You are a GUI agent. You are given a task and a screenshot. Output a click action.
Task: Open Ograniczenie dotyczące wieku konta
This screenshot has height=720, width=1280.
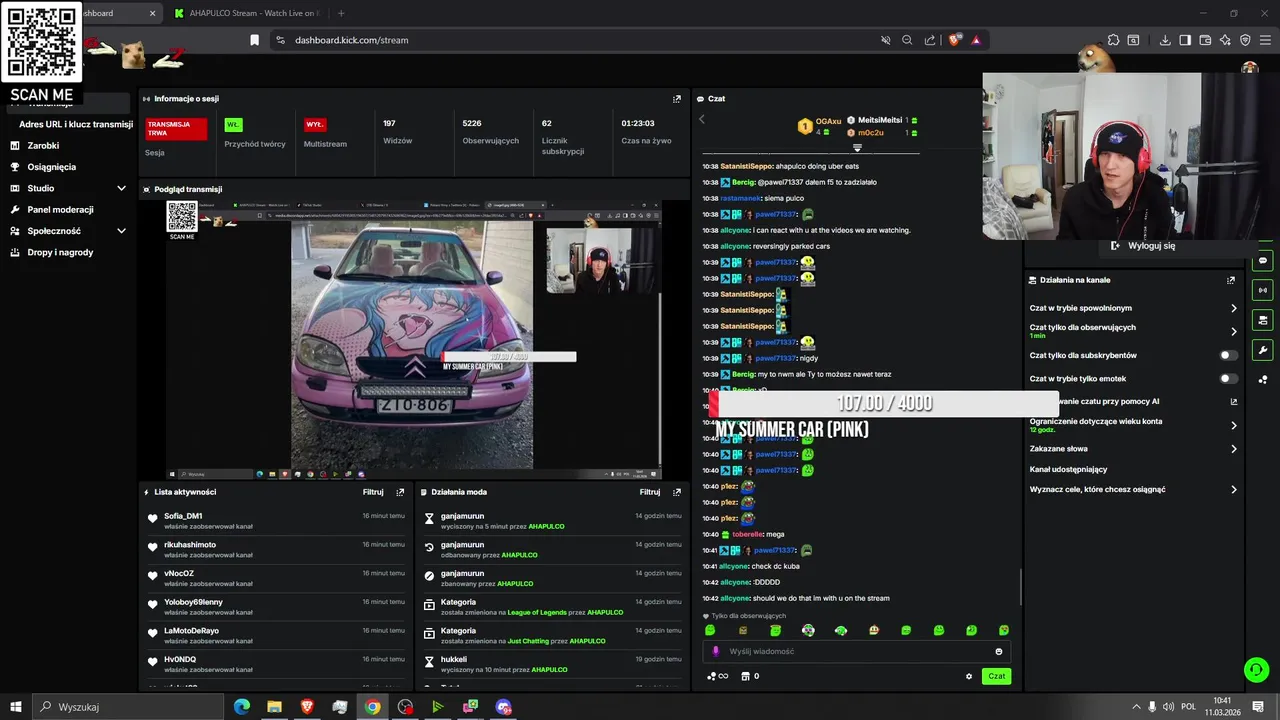[1133, 425]
